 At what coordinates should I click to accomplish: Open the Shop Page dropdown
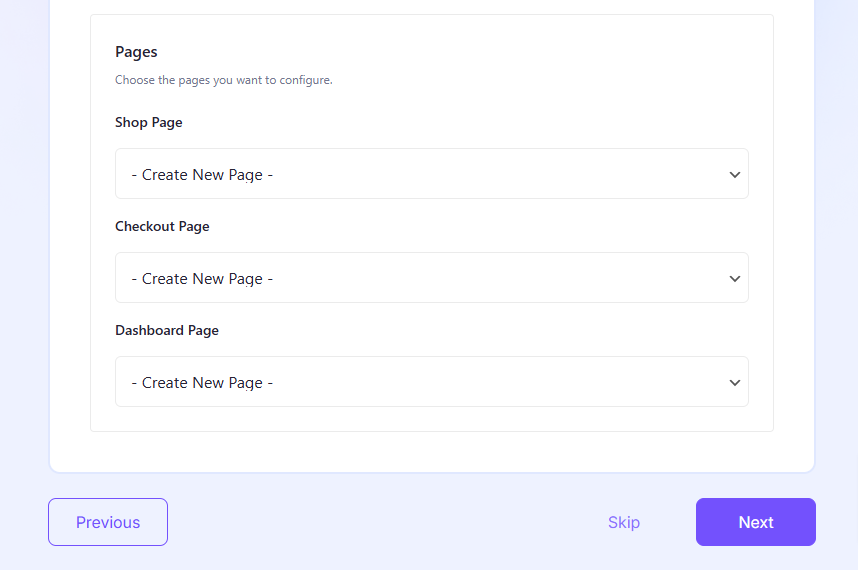click(432, 173)
